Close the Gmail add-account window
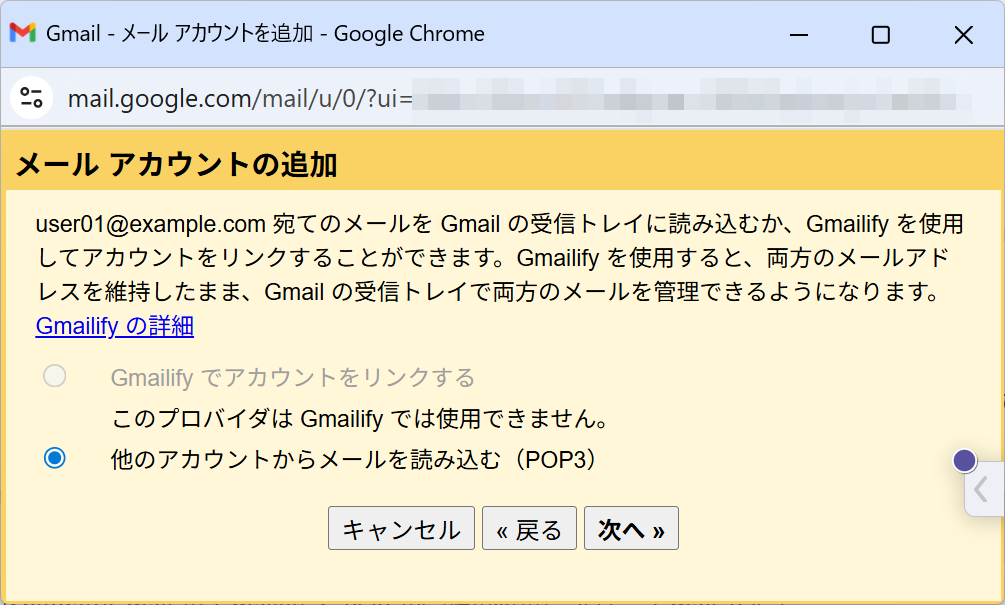1005x605 pixels. [963, 35]
